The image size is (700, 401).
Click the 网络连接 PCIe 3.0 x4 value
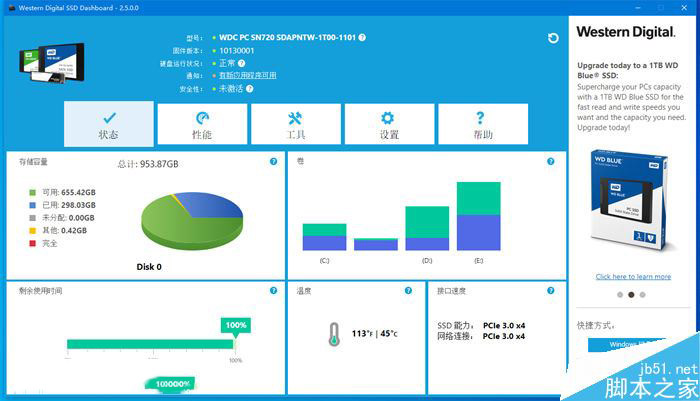pos(504,336)
